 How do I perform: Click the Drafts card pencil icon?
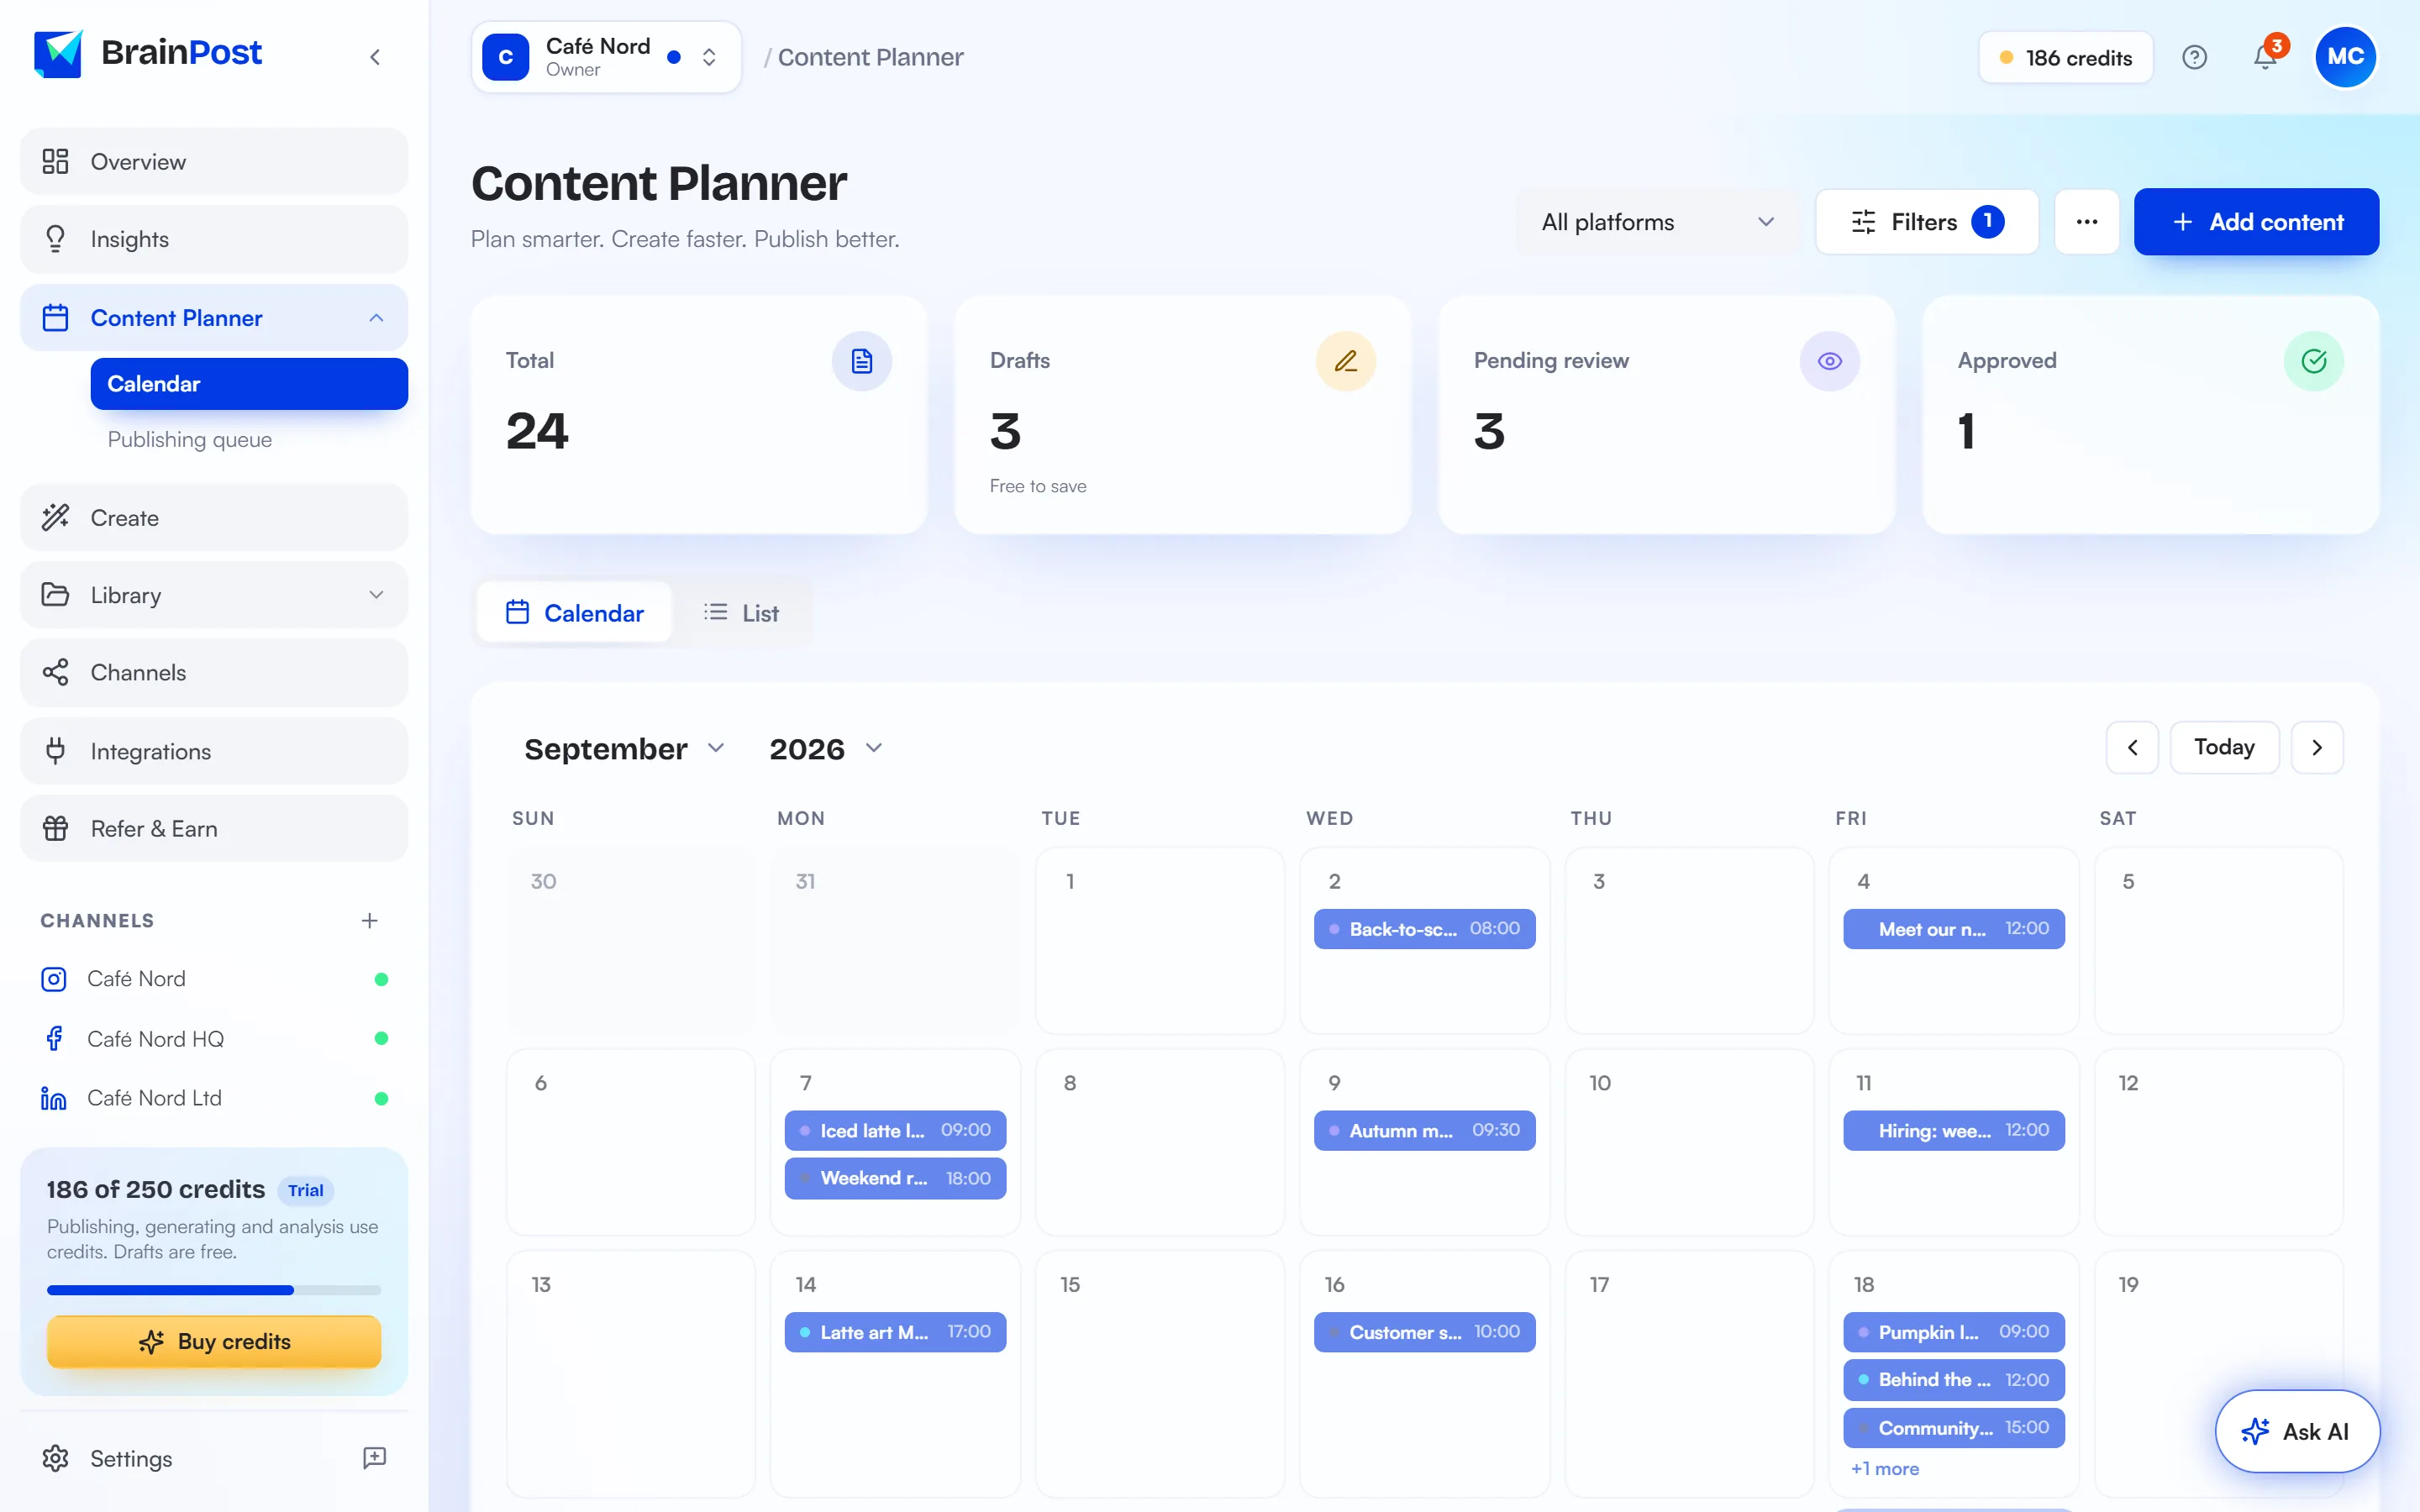coord(1345,361)
